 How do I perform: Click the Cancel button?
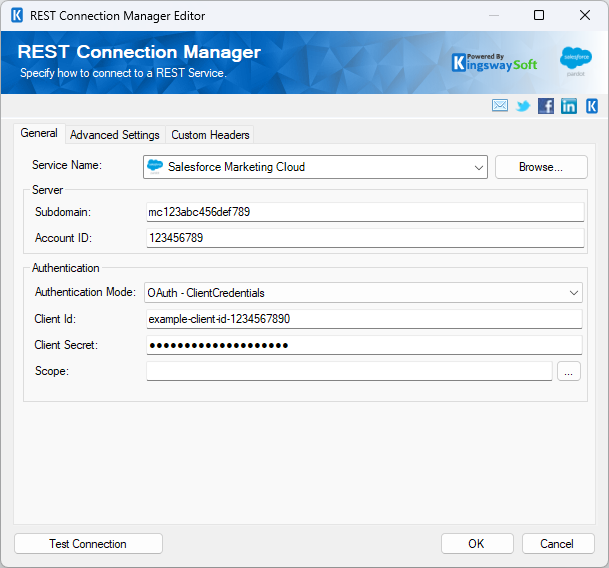tap(558, 544)
